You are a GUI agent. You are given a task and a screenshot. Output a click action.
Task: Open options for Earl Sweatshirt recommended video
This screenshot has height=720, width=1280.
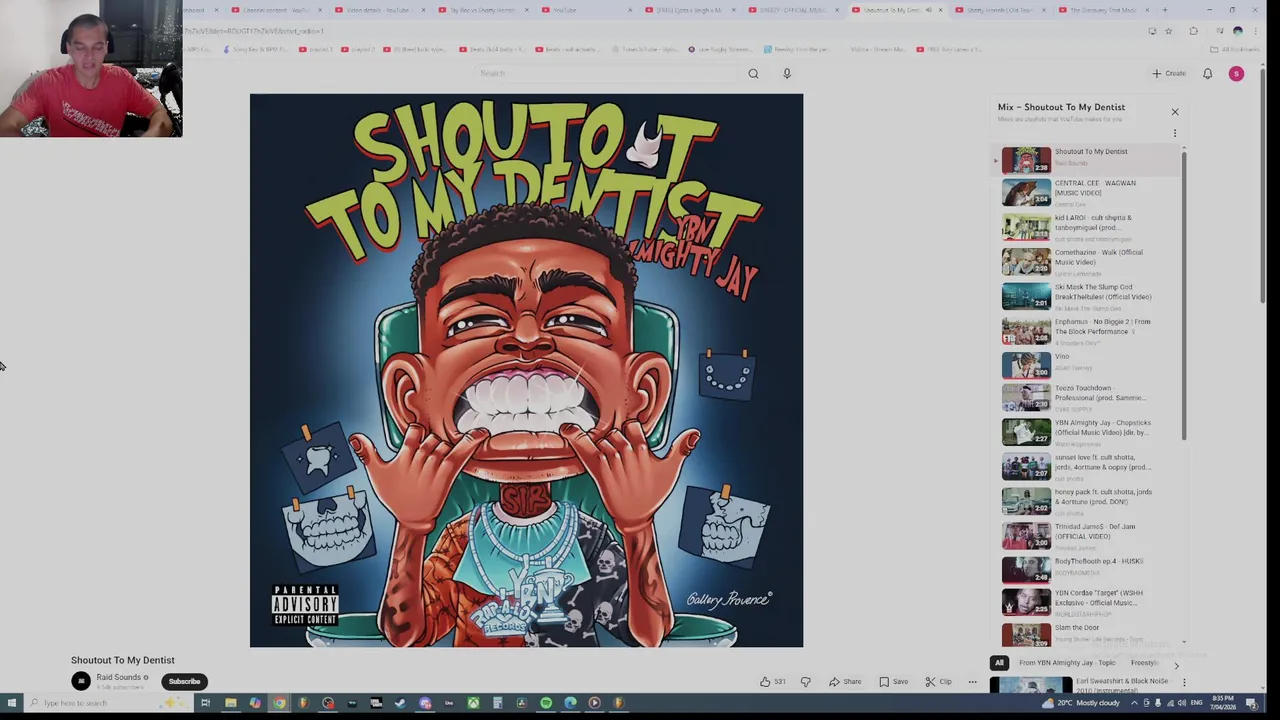1184,682
